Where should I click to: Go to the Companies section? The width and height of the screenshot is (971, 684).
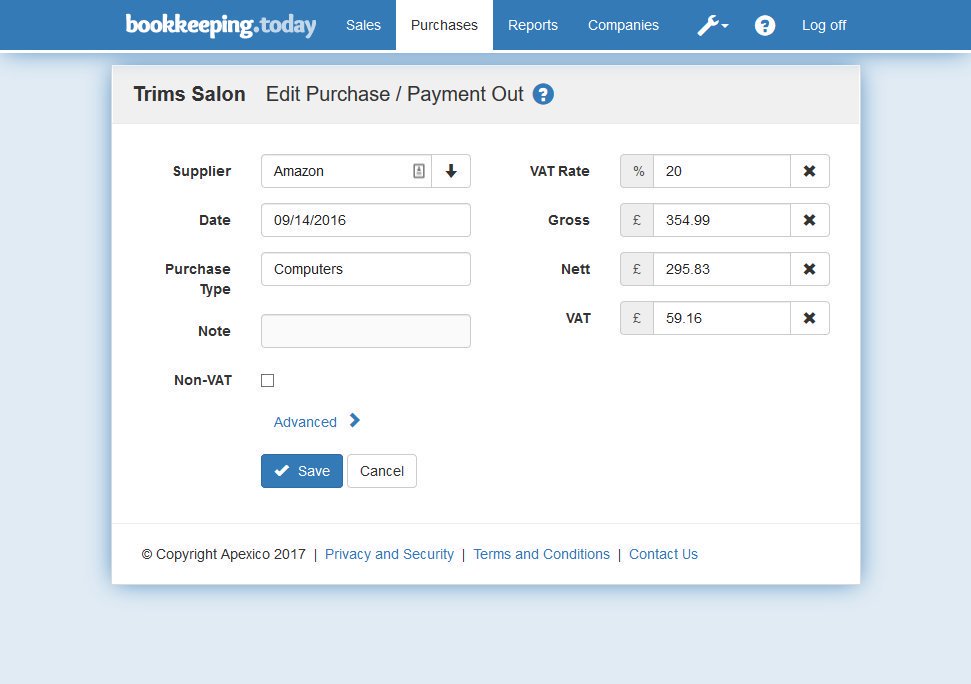[x=623, y=25]
